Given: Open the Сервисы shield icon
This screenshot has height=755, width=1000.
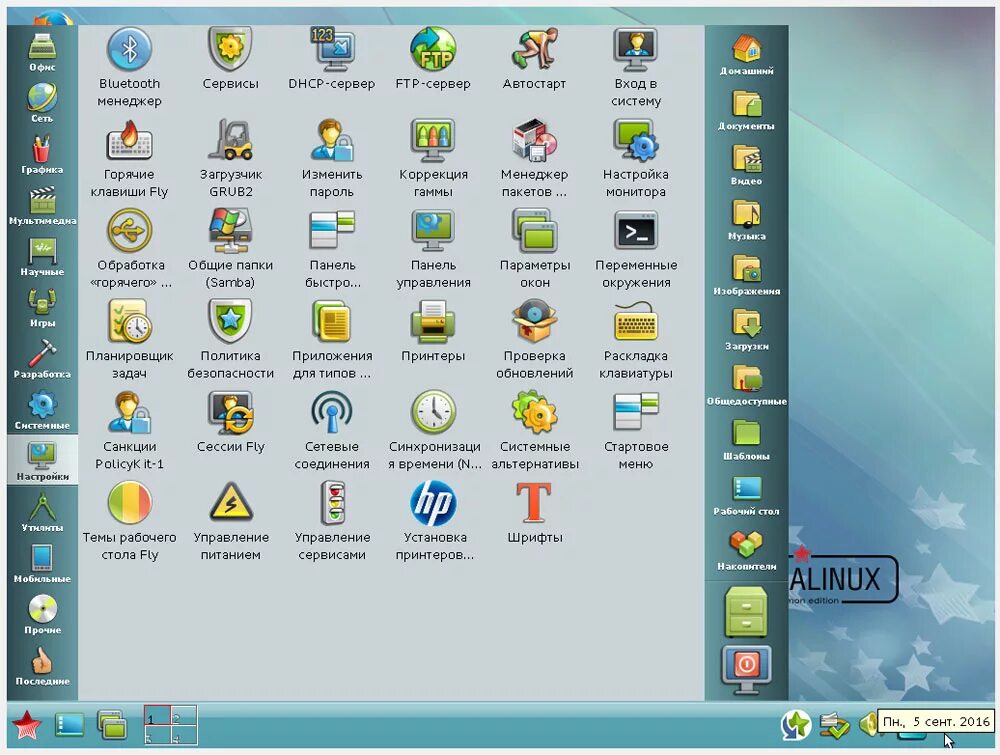Looking at the screenshot, I should [x=230, y=59].
